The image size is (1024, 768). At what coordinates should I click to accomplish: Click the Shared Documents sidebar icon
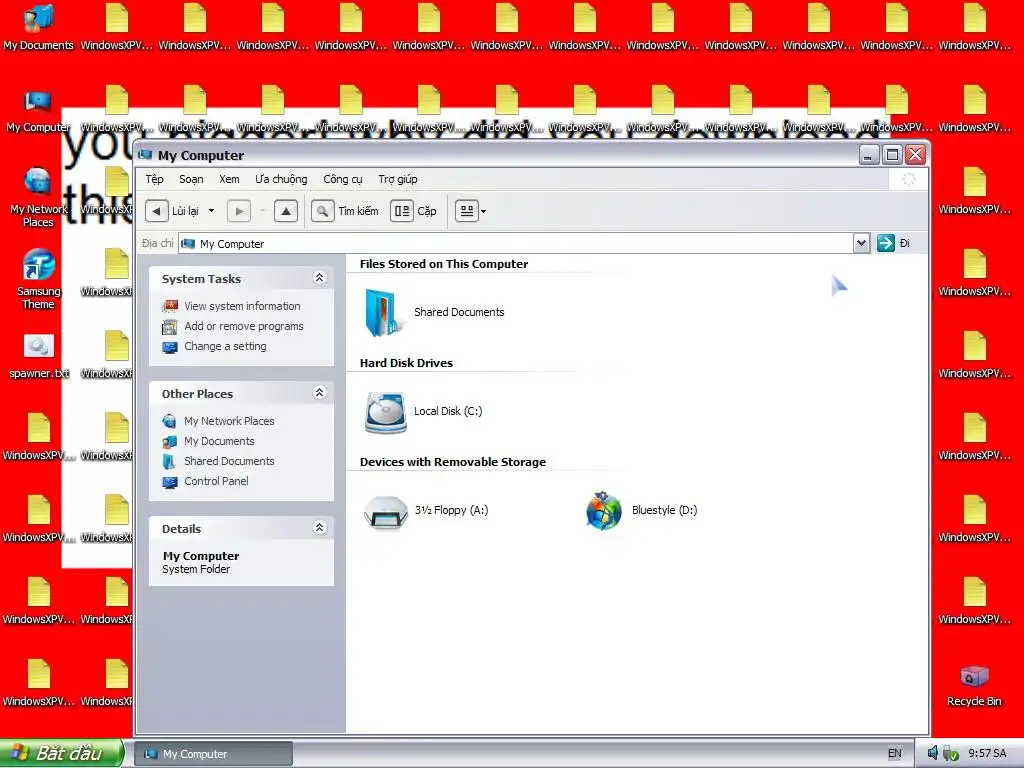170,462
